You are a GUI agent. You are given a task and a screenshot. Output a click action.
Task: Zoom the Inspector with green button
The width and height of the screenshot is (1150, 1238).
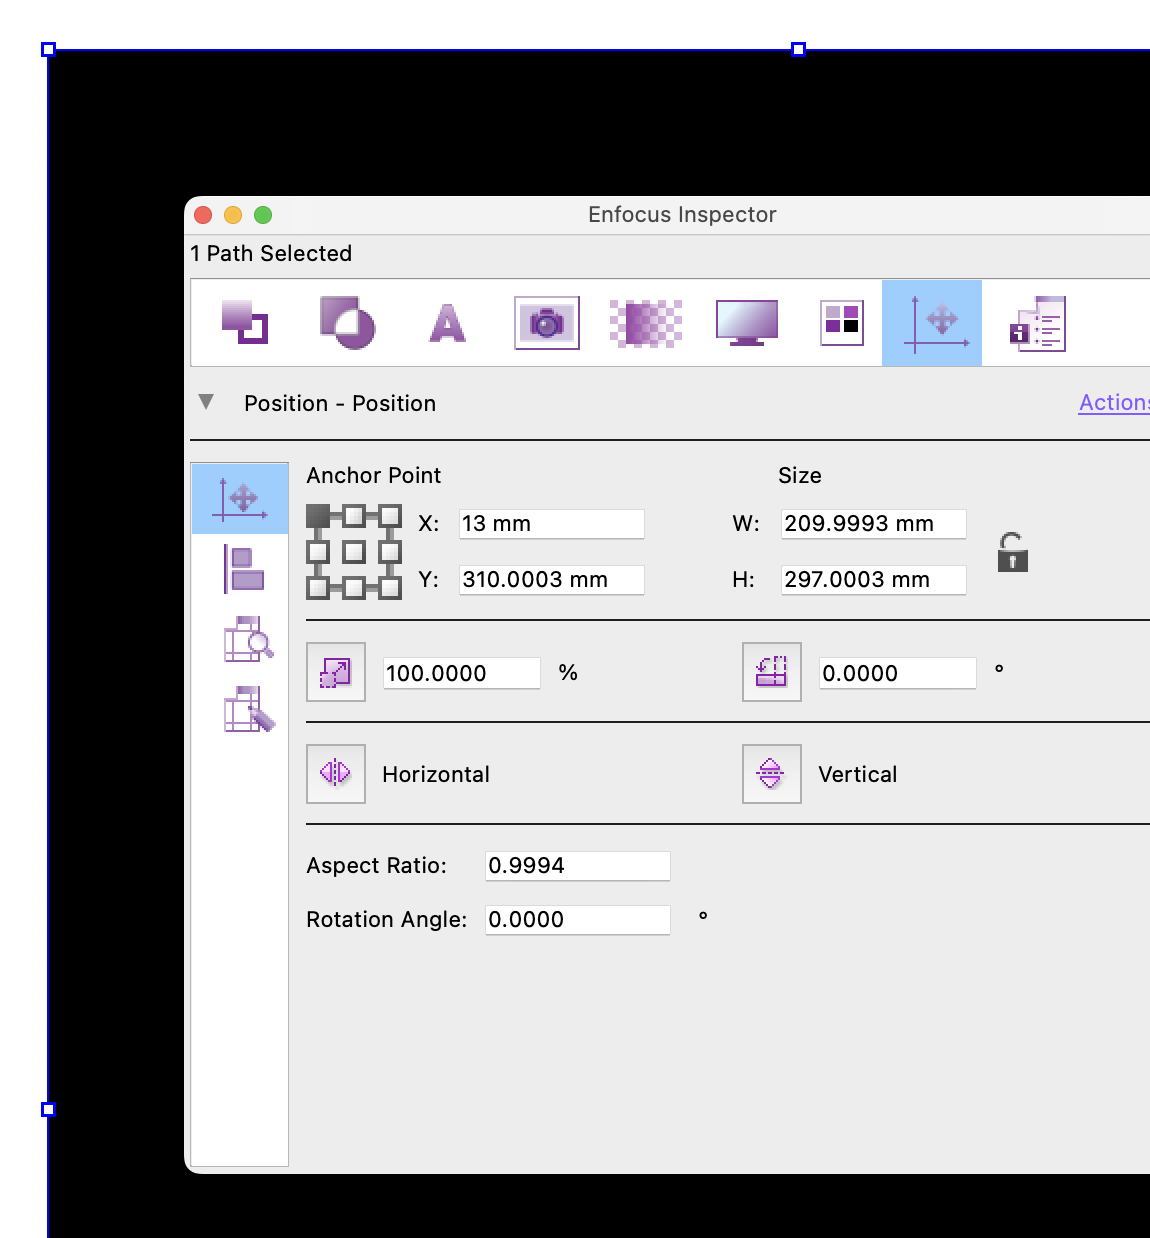[263, 215]
